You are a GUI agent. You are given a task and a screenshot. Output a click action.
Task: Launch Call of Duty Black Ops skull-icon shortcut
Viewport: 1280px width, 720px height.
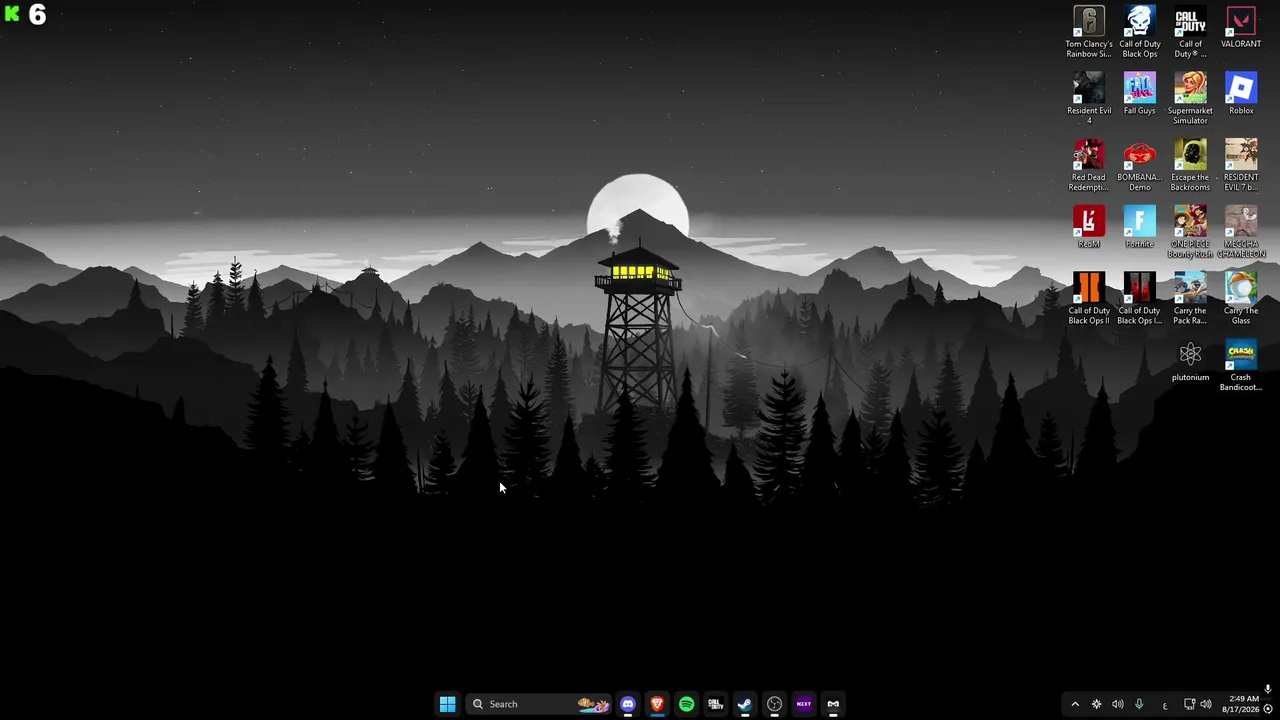click(x=1139, y=32)
